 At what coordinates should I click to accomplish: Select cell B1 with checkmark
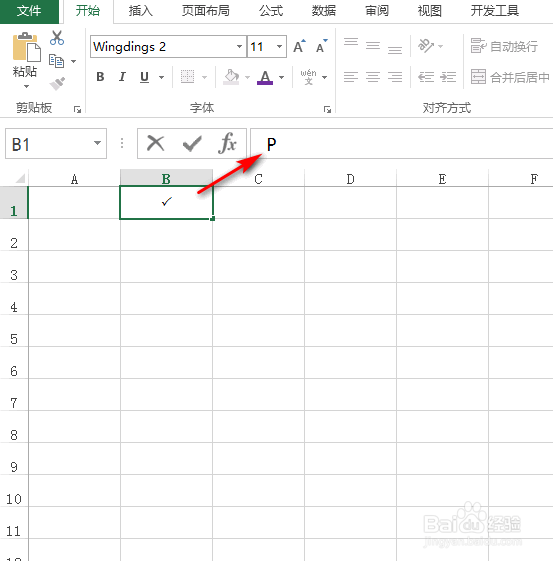tap(166, 203)
